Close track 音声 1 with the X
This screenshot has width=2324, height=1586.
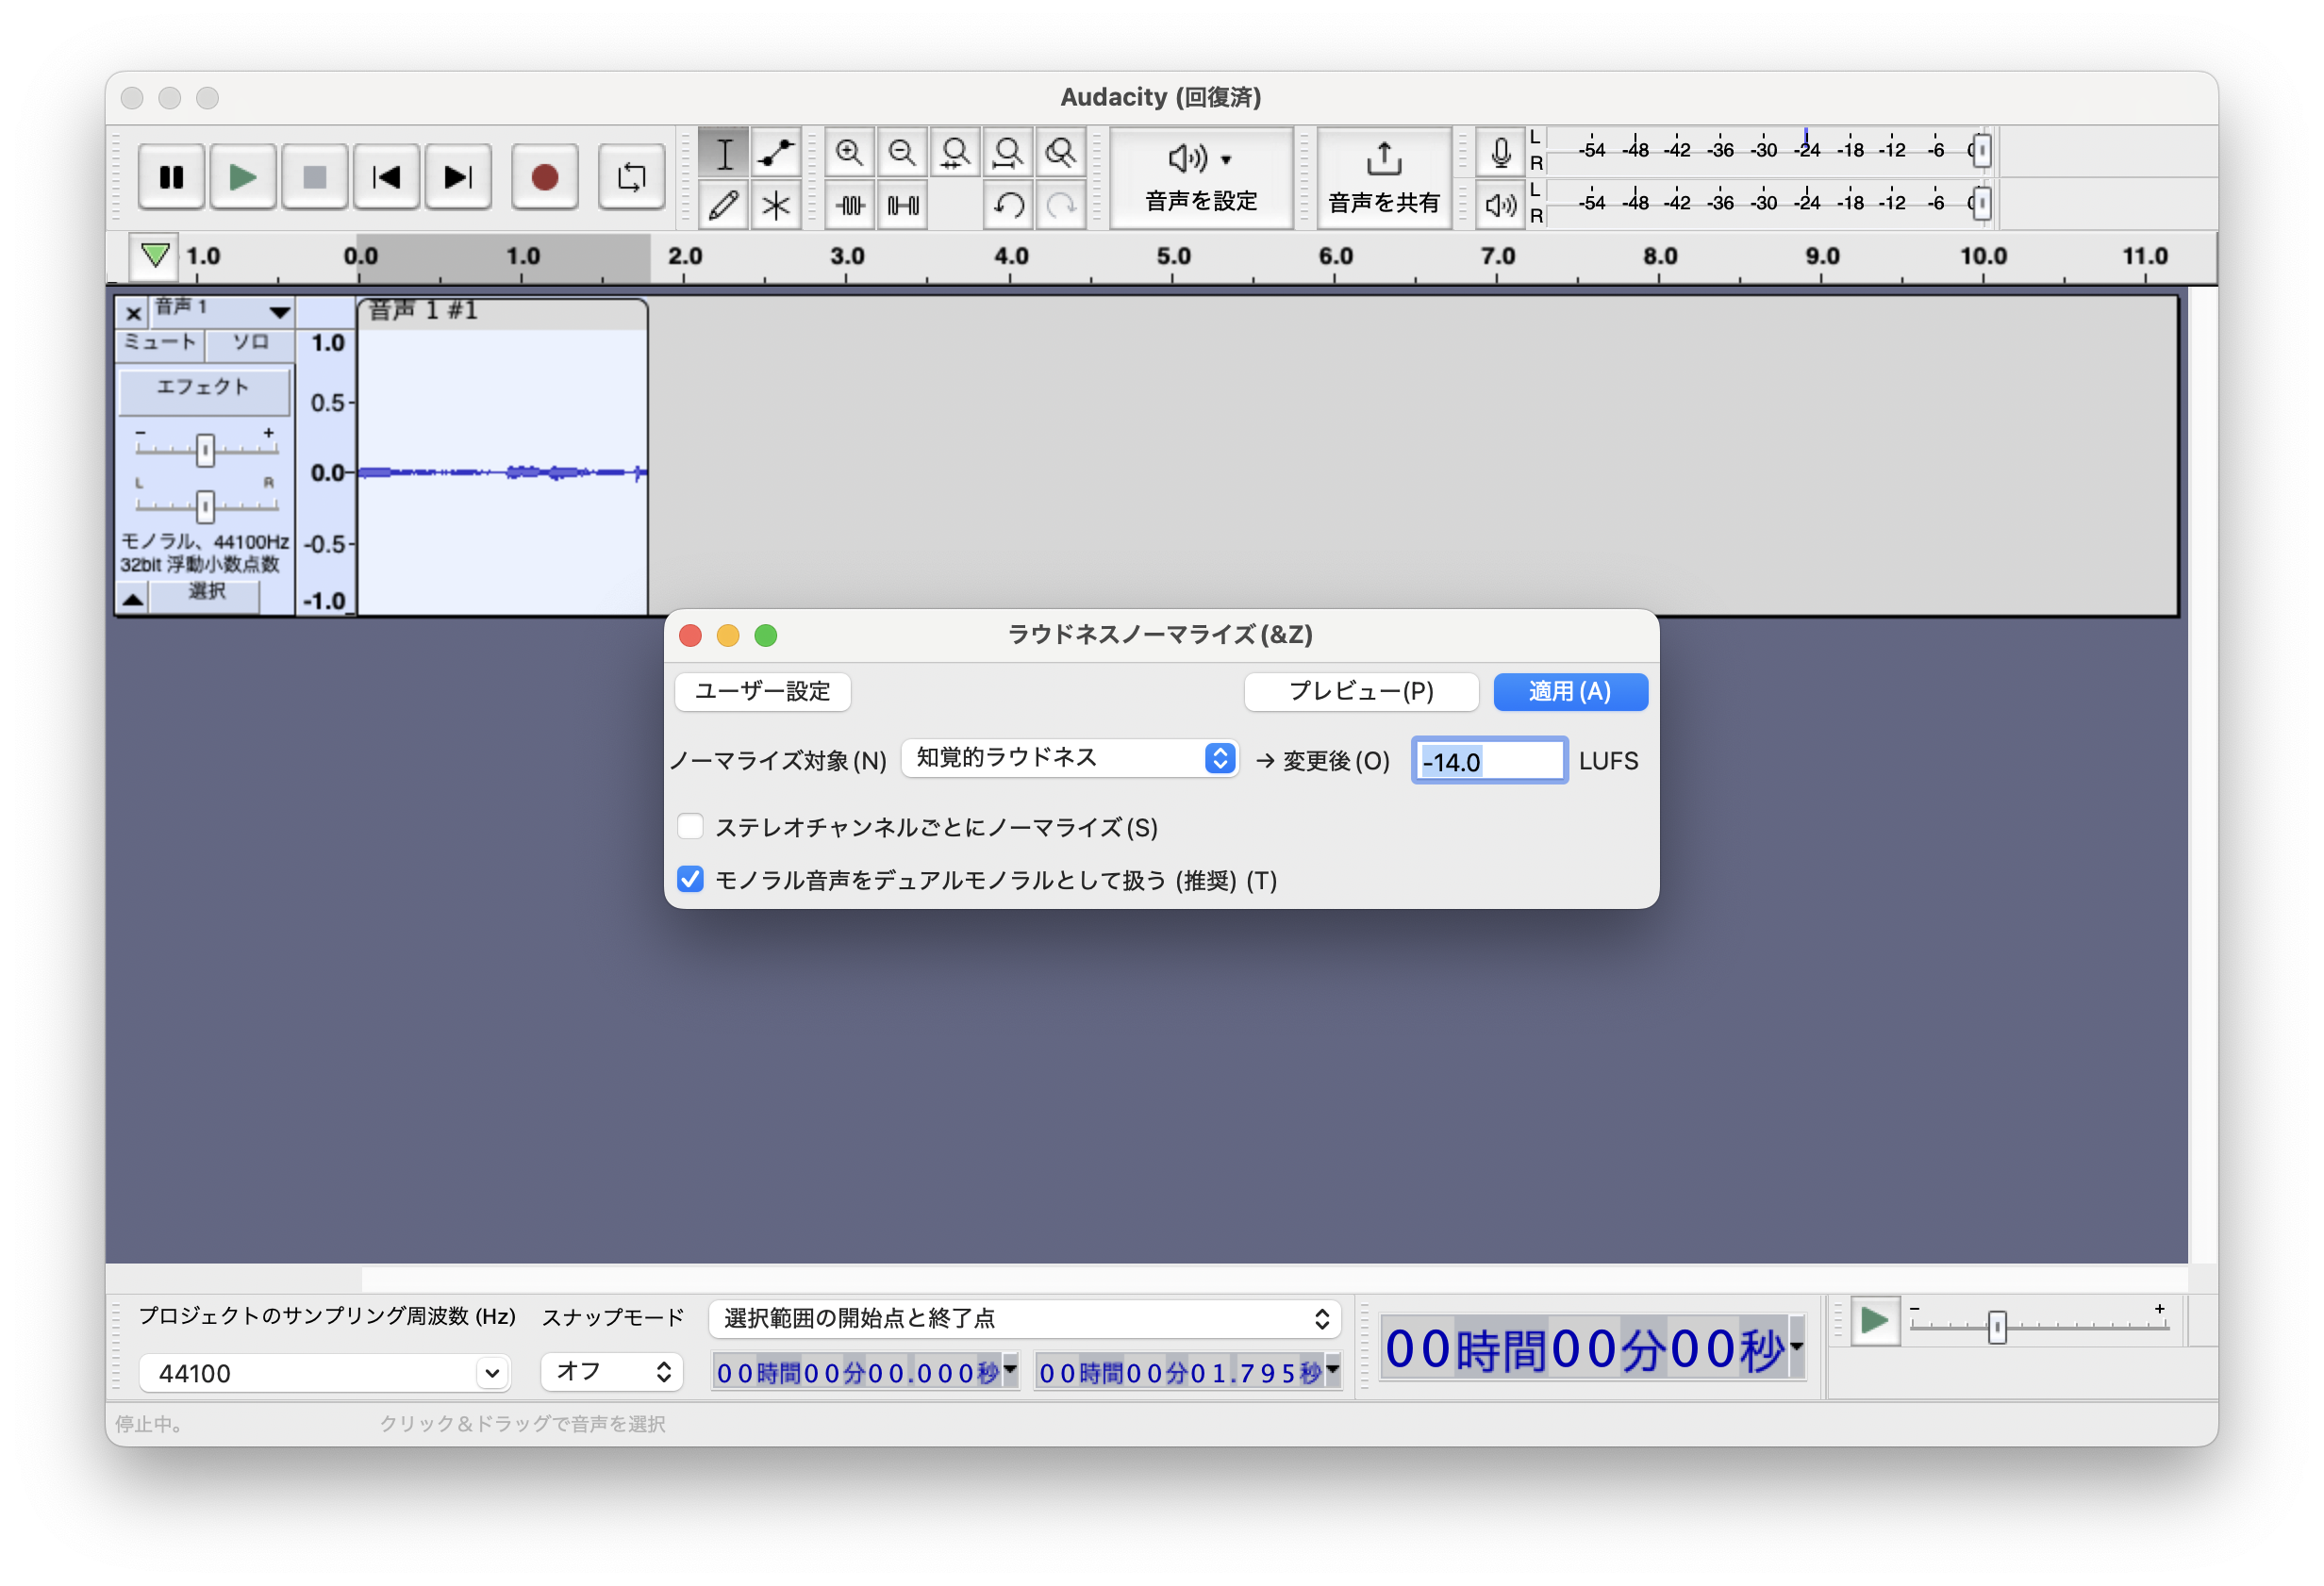pos(133,313)
